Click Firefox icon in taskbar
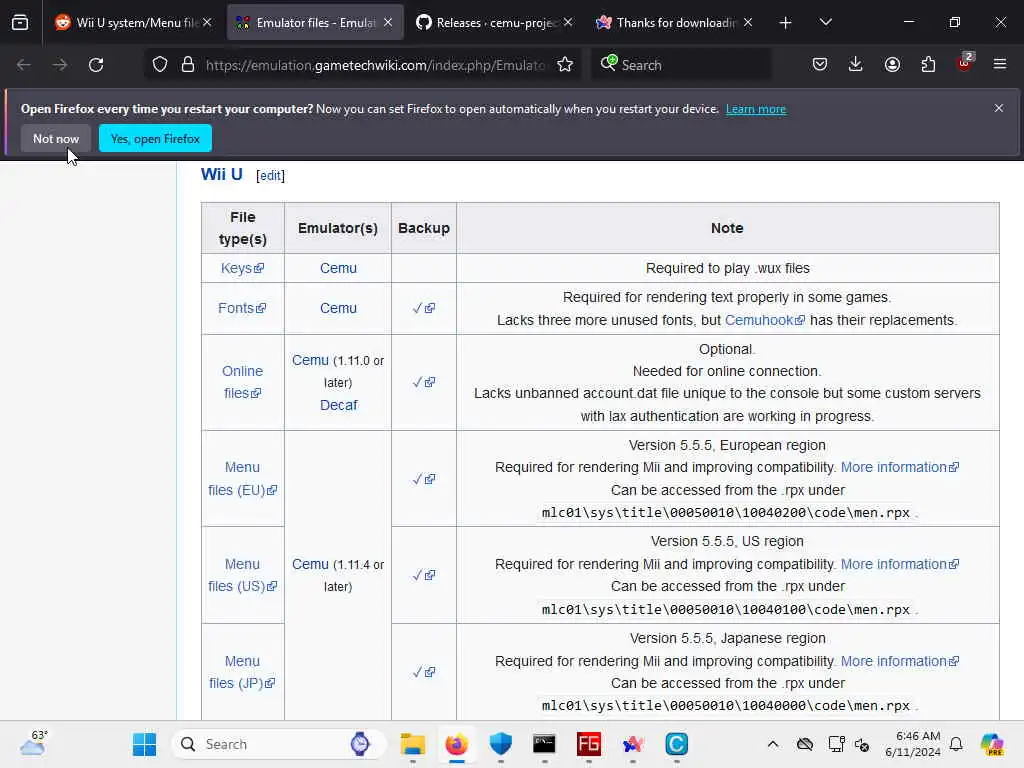The image size is (1024, 768). (456, 744)
